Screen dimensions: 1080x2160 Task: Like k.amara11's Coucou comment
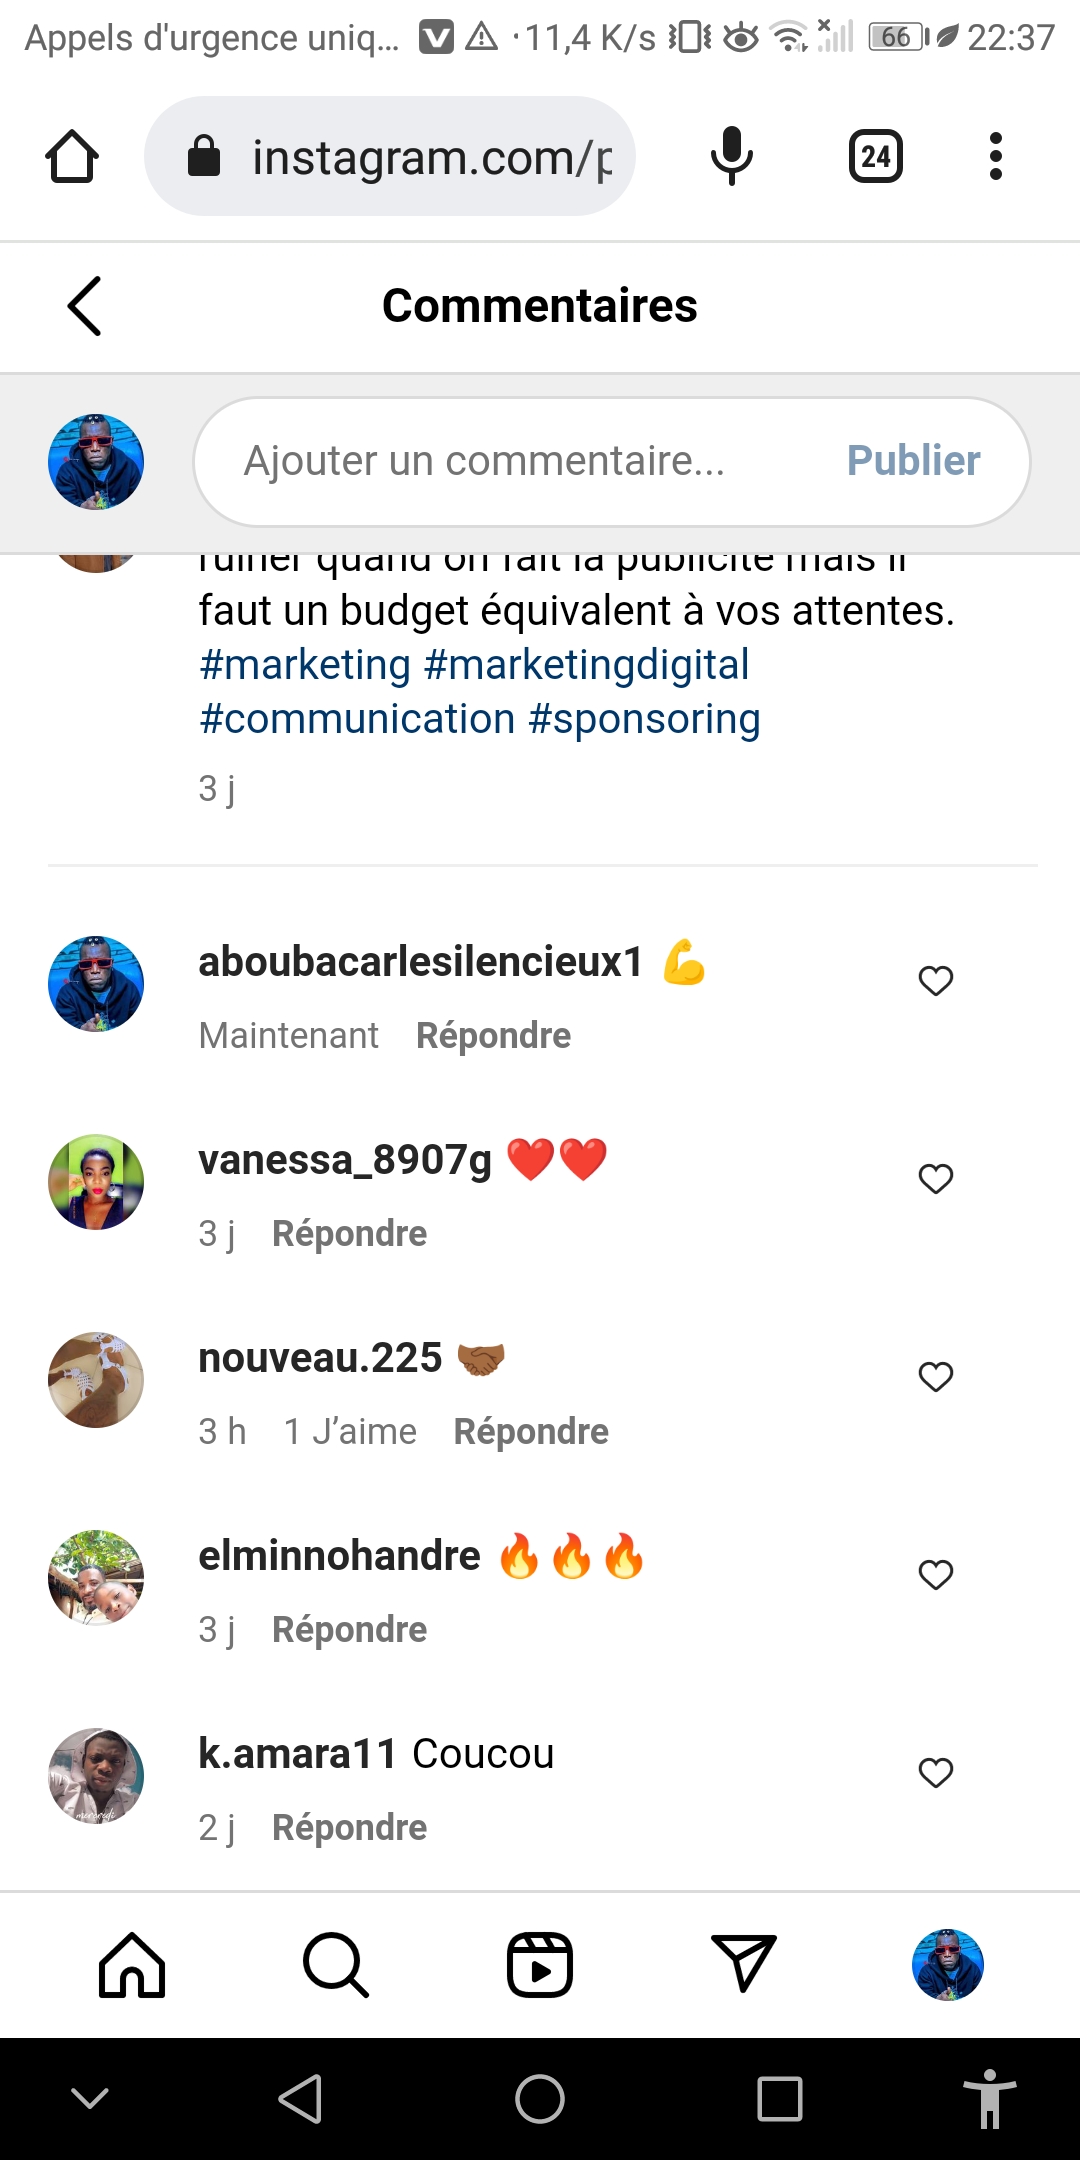point(936,1773)
